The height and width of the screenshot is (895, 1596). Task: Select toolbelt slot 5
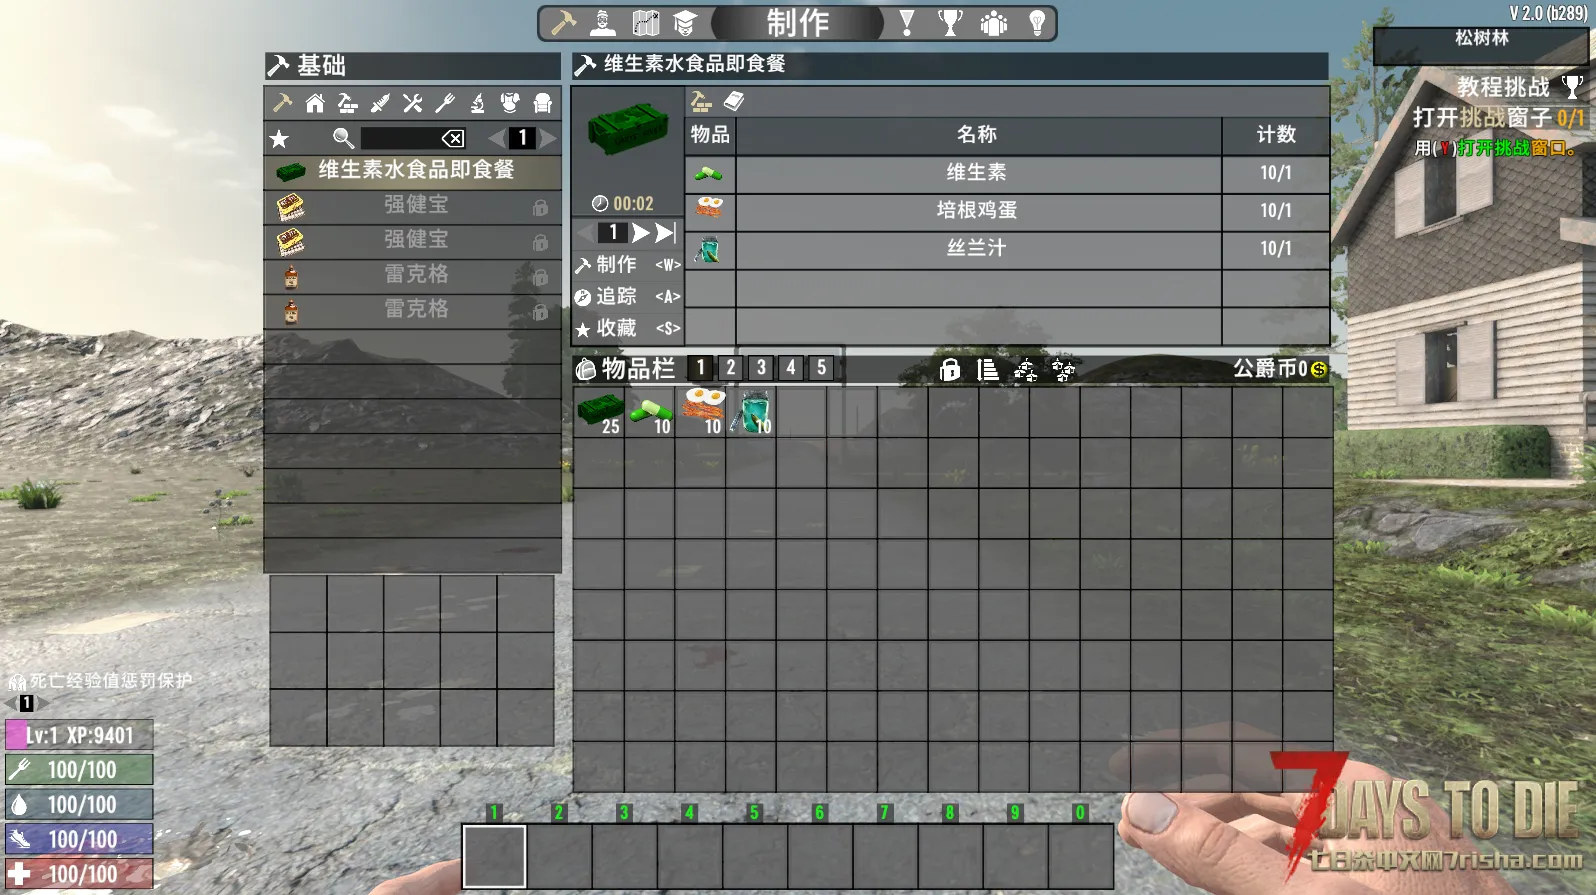point(755,856)
